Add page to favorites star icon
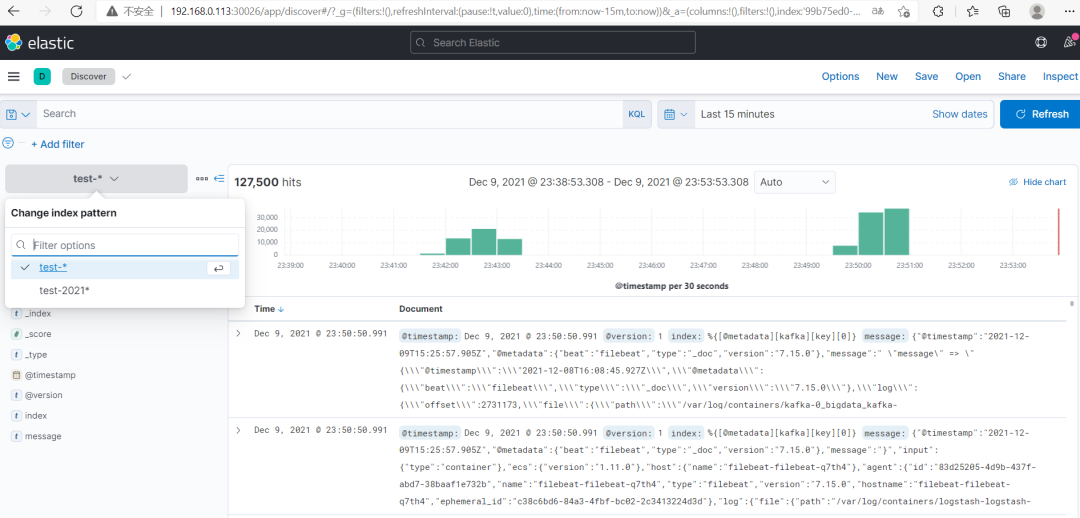The height and width of the screenshot is (518, 1080). click(904, 12)
